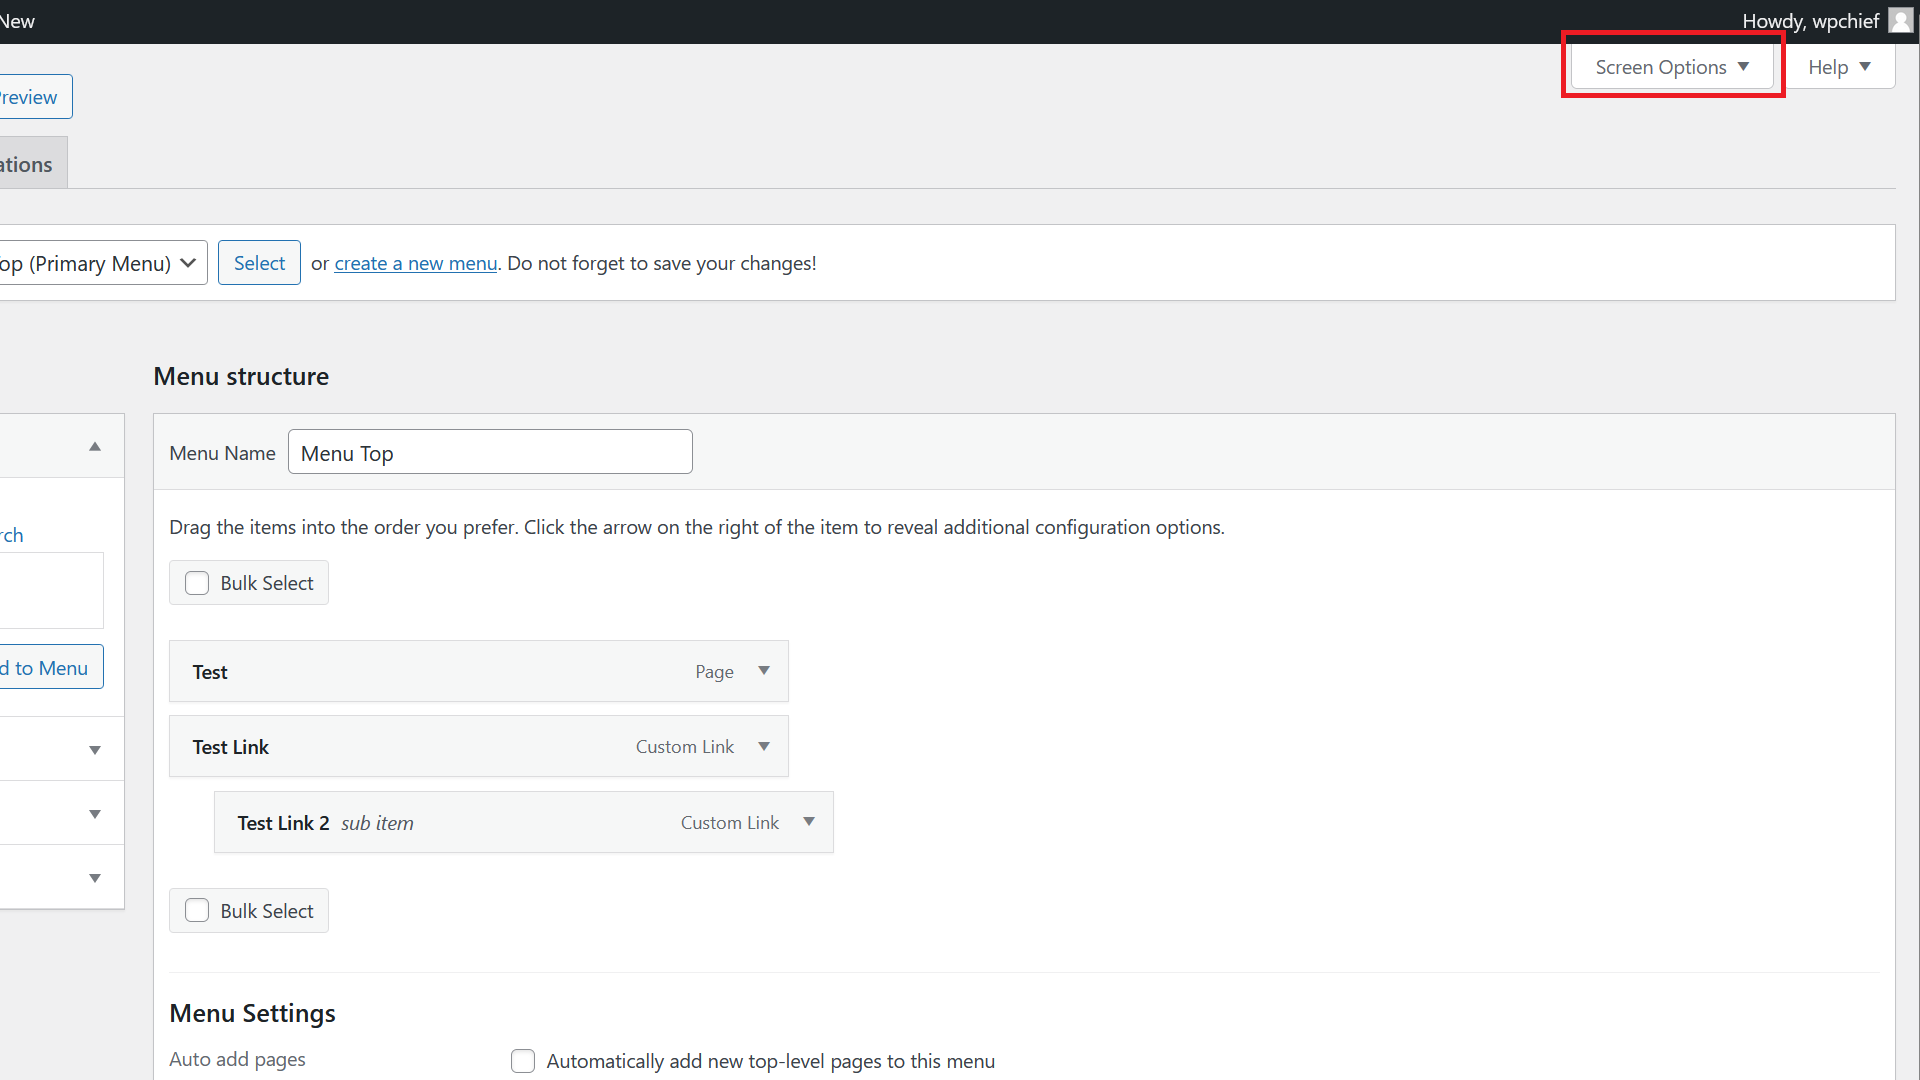Click Test Link 2 sub item expand arrow
This screenshot has height=1080, width=1920.
(808, 822)
